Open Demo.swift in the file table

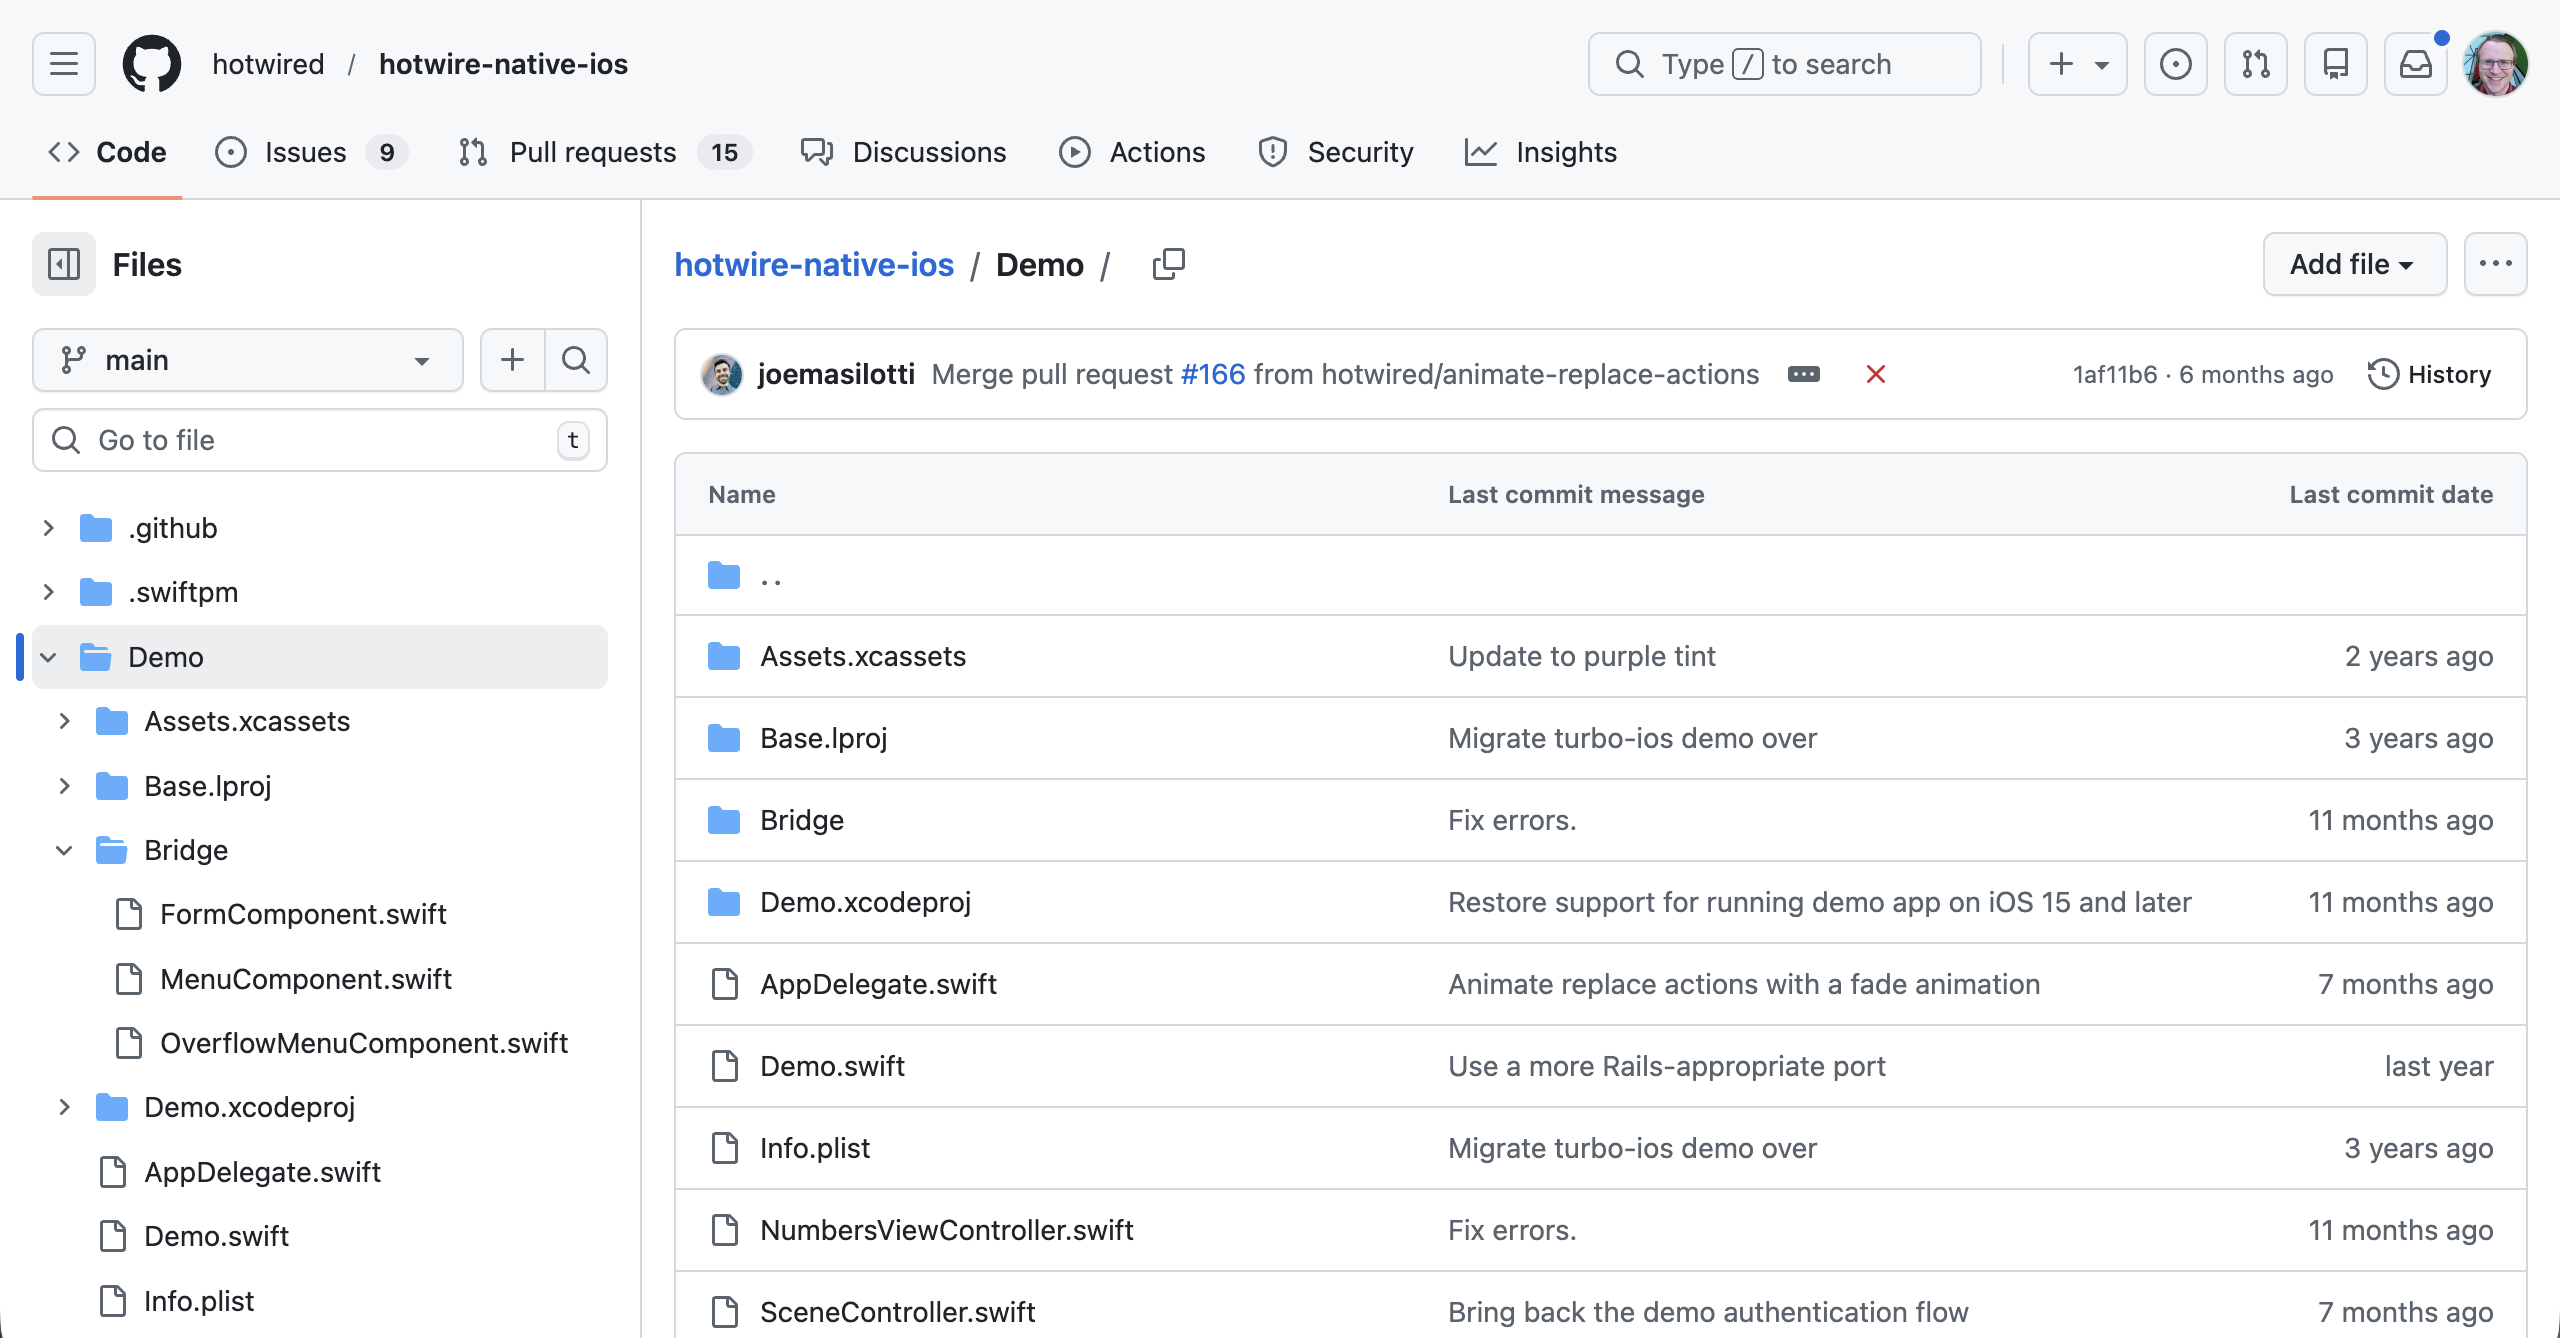point(832,1066)
